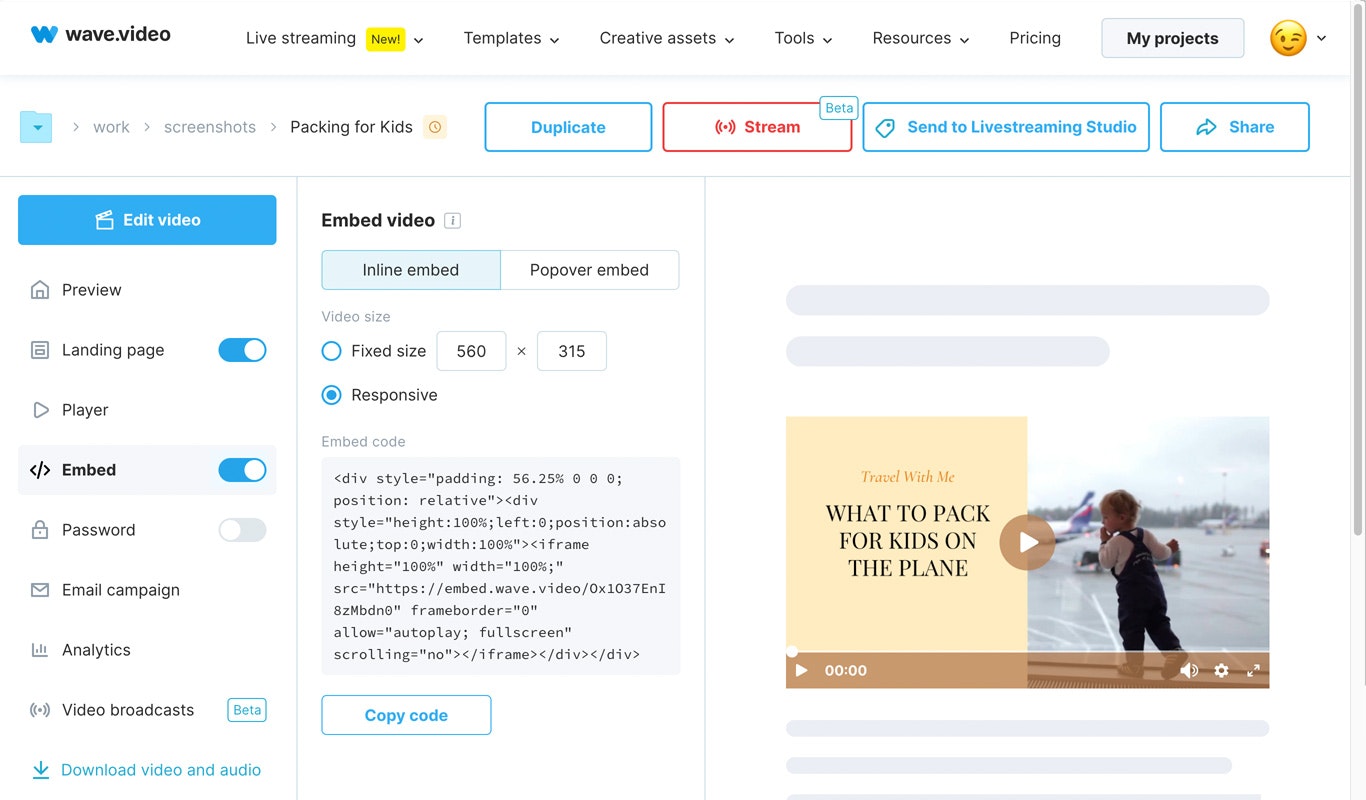Click the Duplicate button
This screenshot has width=1366, height=800.
point(568,127)
